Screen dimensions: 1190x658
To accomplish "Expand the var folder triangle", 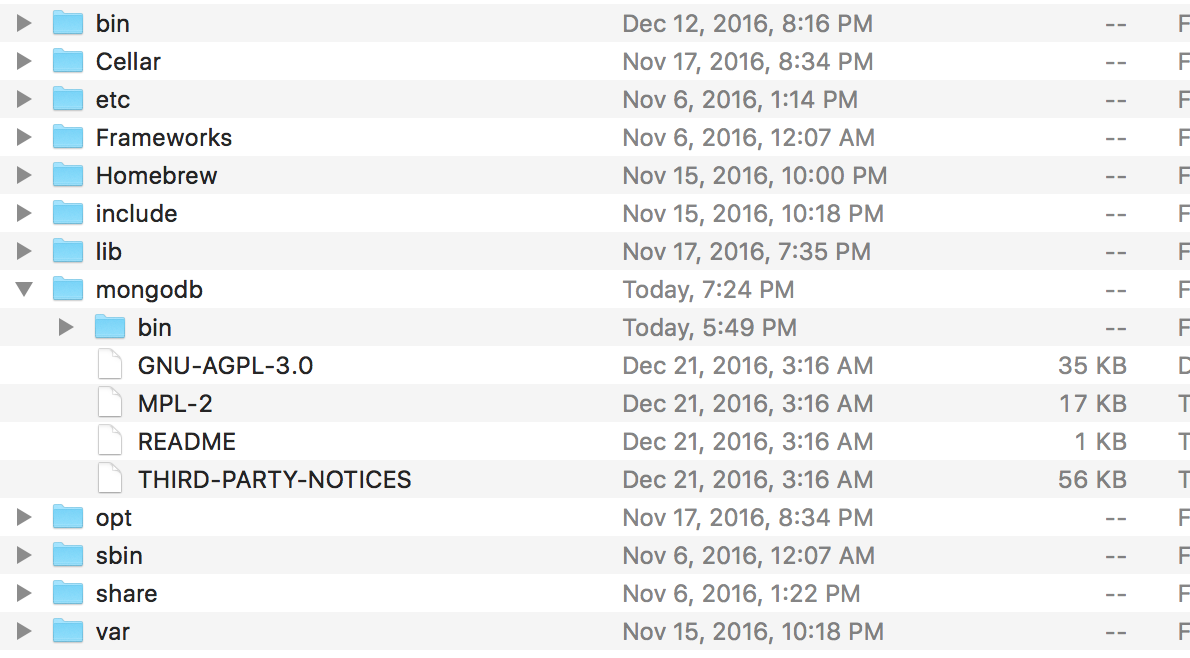I will (x=24, y=631).
